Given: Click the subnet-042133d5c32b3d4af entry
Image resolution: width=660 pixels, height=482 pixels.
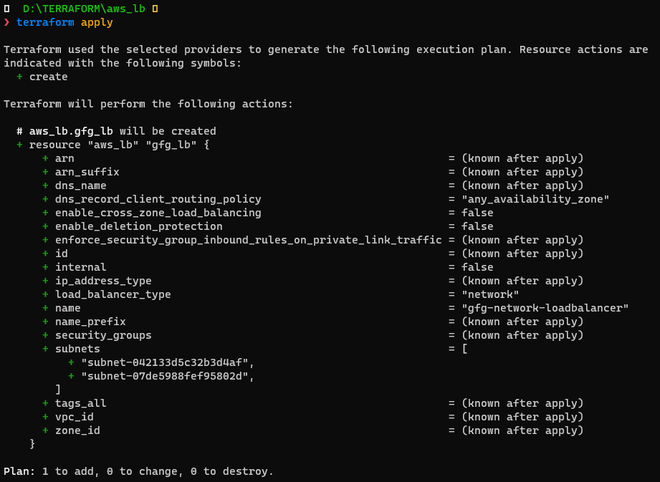Looking at the screenshot, I should point(168,362).
